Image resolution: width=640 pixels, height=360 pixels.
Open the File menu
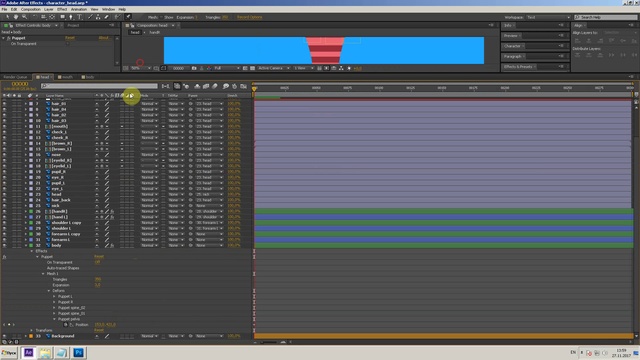pos(4,9)
